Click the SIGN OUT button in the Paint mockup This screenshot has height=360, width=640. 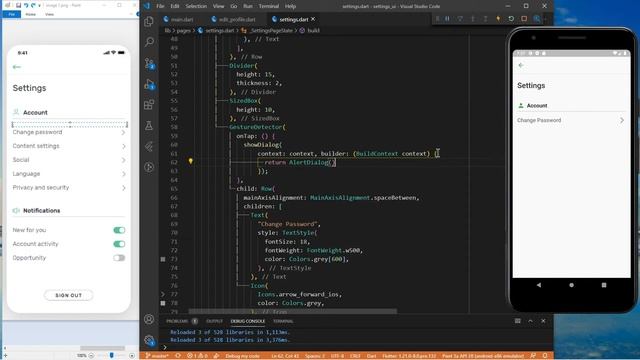(69, 295)
